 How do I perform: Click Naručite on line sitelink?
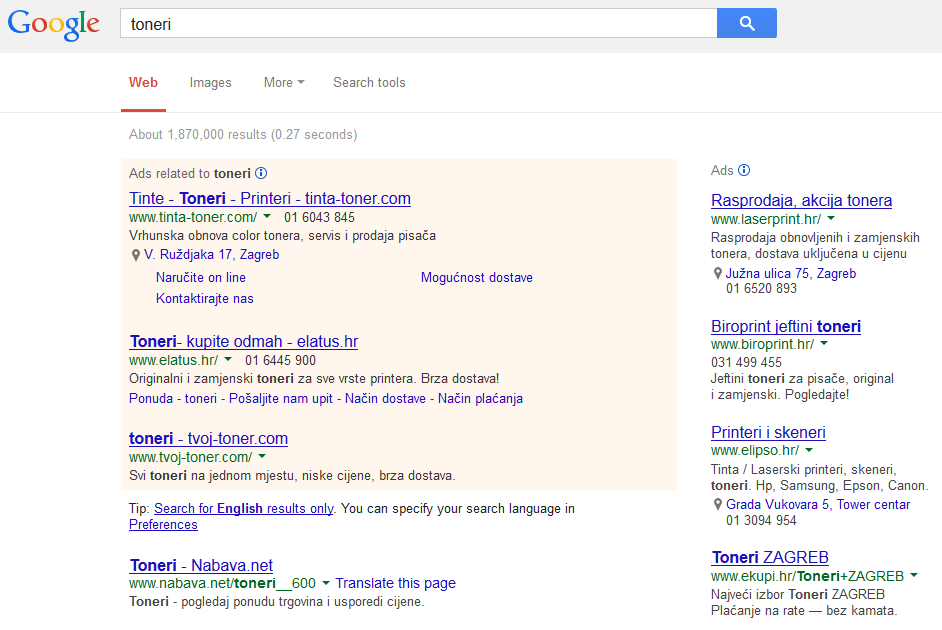tap(201, 277)
